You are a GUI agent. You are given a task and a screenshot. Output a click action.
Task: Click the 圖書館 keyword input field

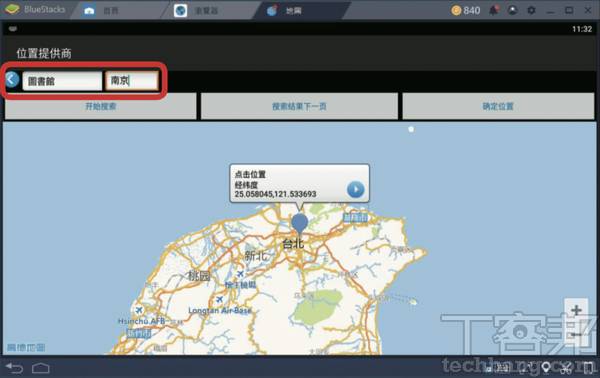coord(62,81)
